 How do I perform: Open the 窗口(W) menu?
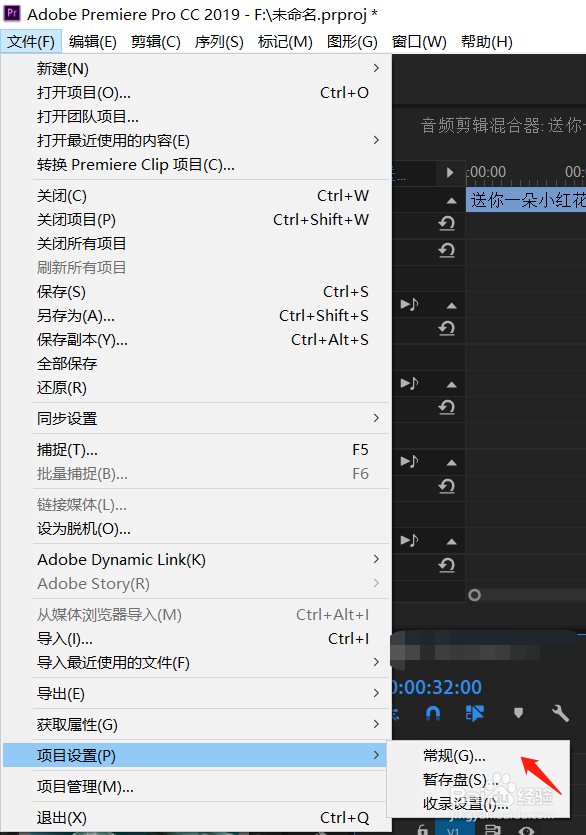pos(419,42)
